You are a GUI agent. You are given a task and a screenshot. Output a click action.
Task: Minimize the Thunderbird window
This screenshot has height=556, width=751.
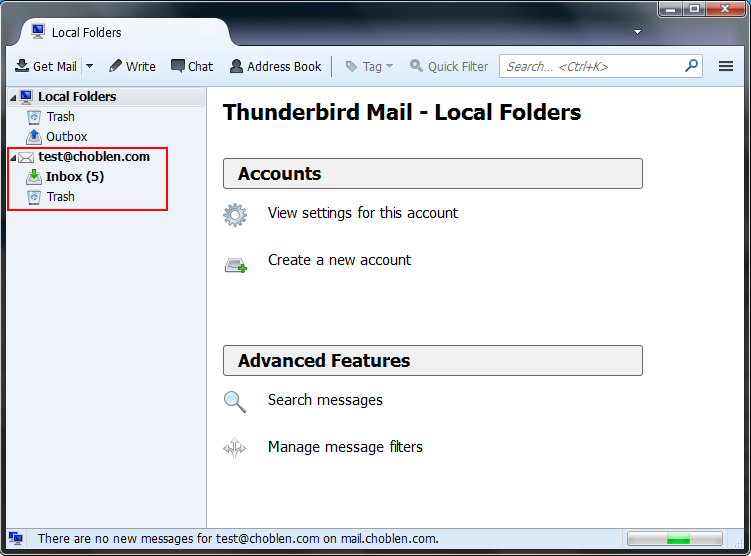(671, 9)
